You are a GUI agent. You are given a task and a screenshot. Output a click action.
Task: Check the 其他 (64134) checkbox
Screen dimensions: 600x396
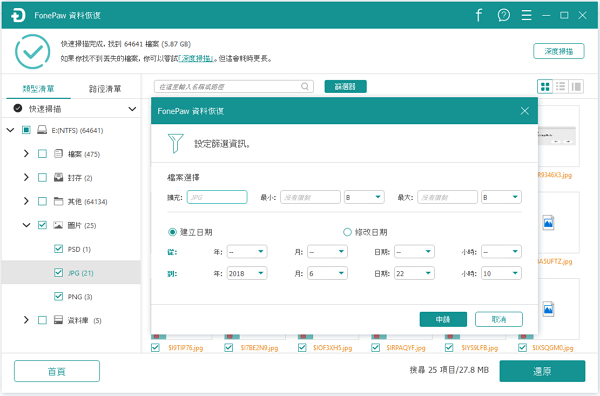(42, 201)
